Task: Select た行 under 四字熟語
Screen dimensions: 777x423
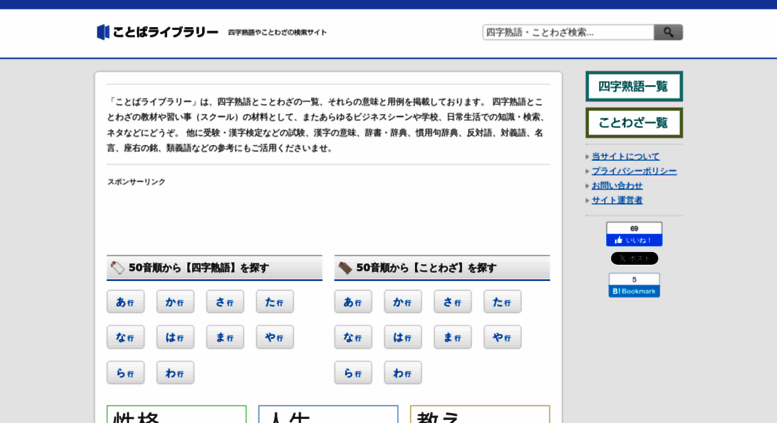Action: (x=275, y=302)
